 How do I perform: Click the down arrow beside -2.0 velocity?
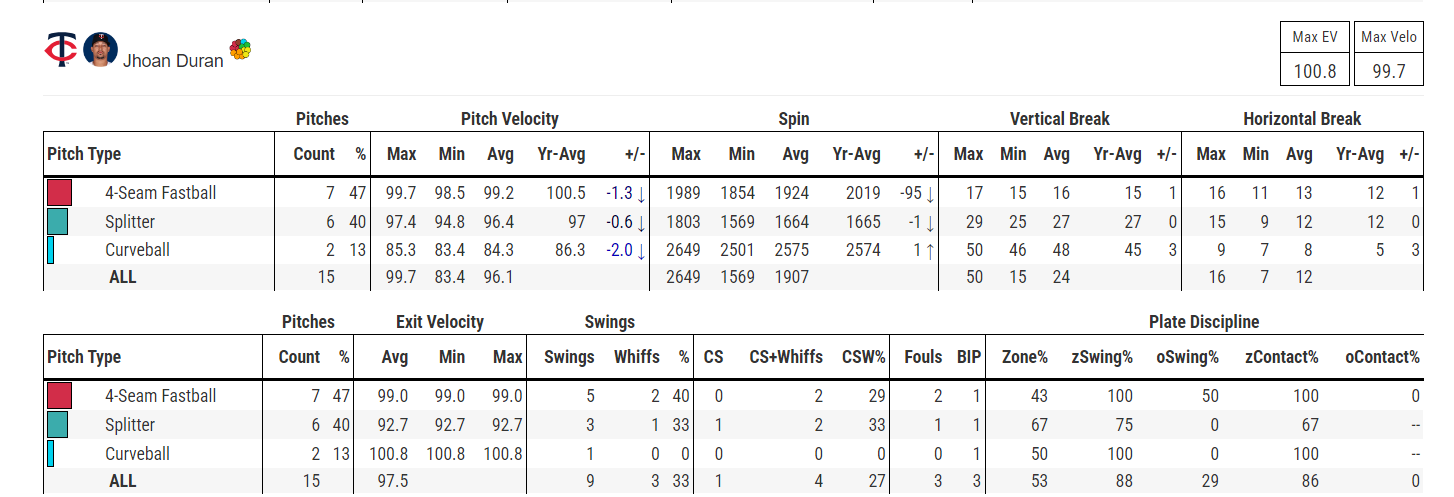point(640,250)
